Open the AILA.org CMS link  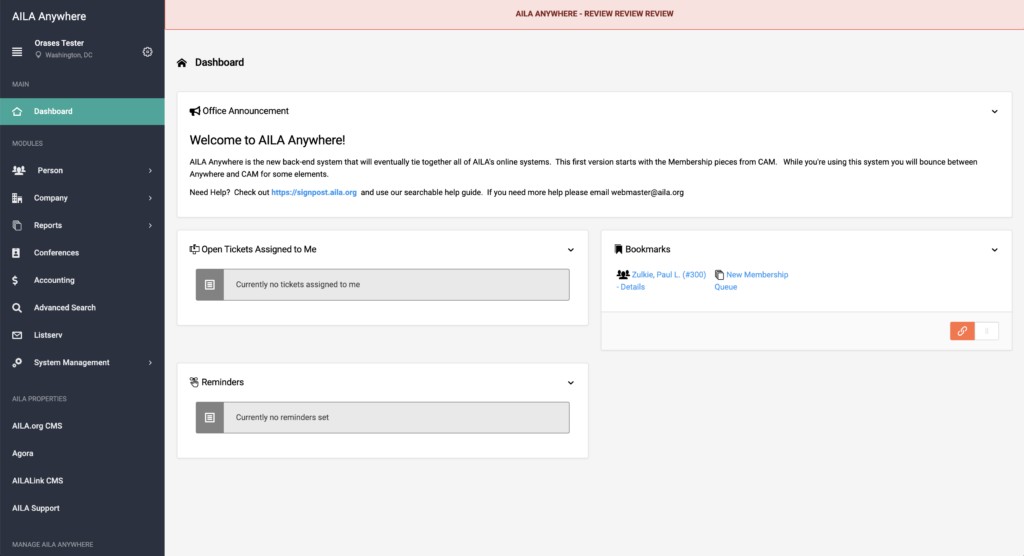tap(37, 426)
